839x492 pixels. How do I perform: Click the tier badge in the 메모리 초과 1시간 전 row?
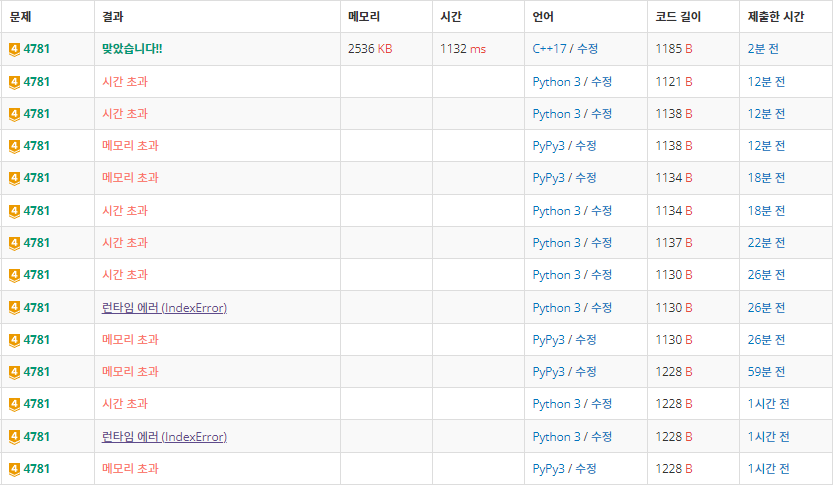click(14, 470)
